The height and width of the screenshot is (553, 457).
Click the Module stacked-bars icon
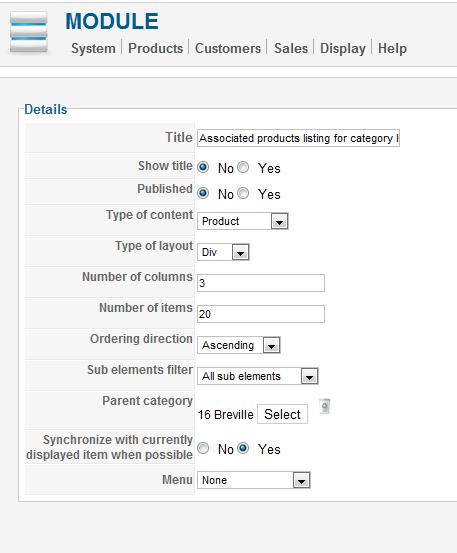point(29,32)
